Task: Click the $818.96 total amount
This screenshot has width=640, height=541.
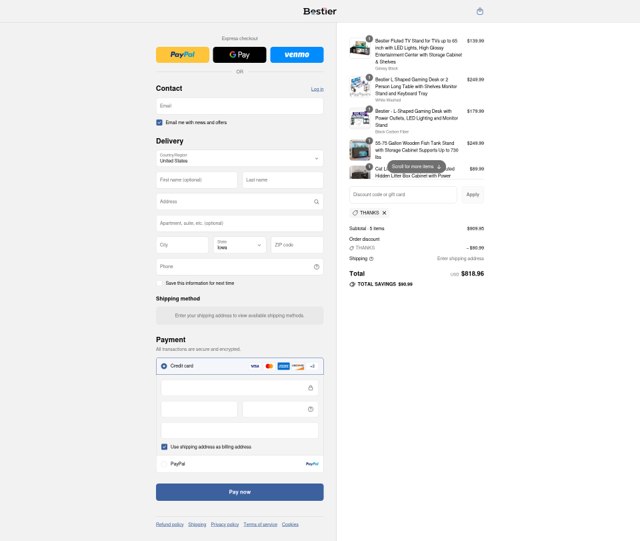Action: tap(472, 274)
